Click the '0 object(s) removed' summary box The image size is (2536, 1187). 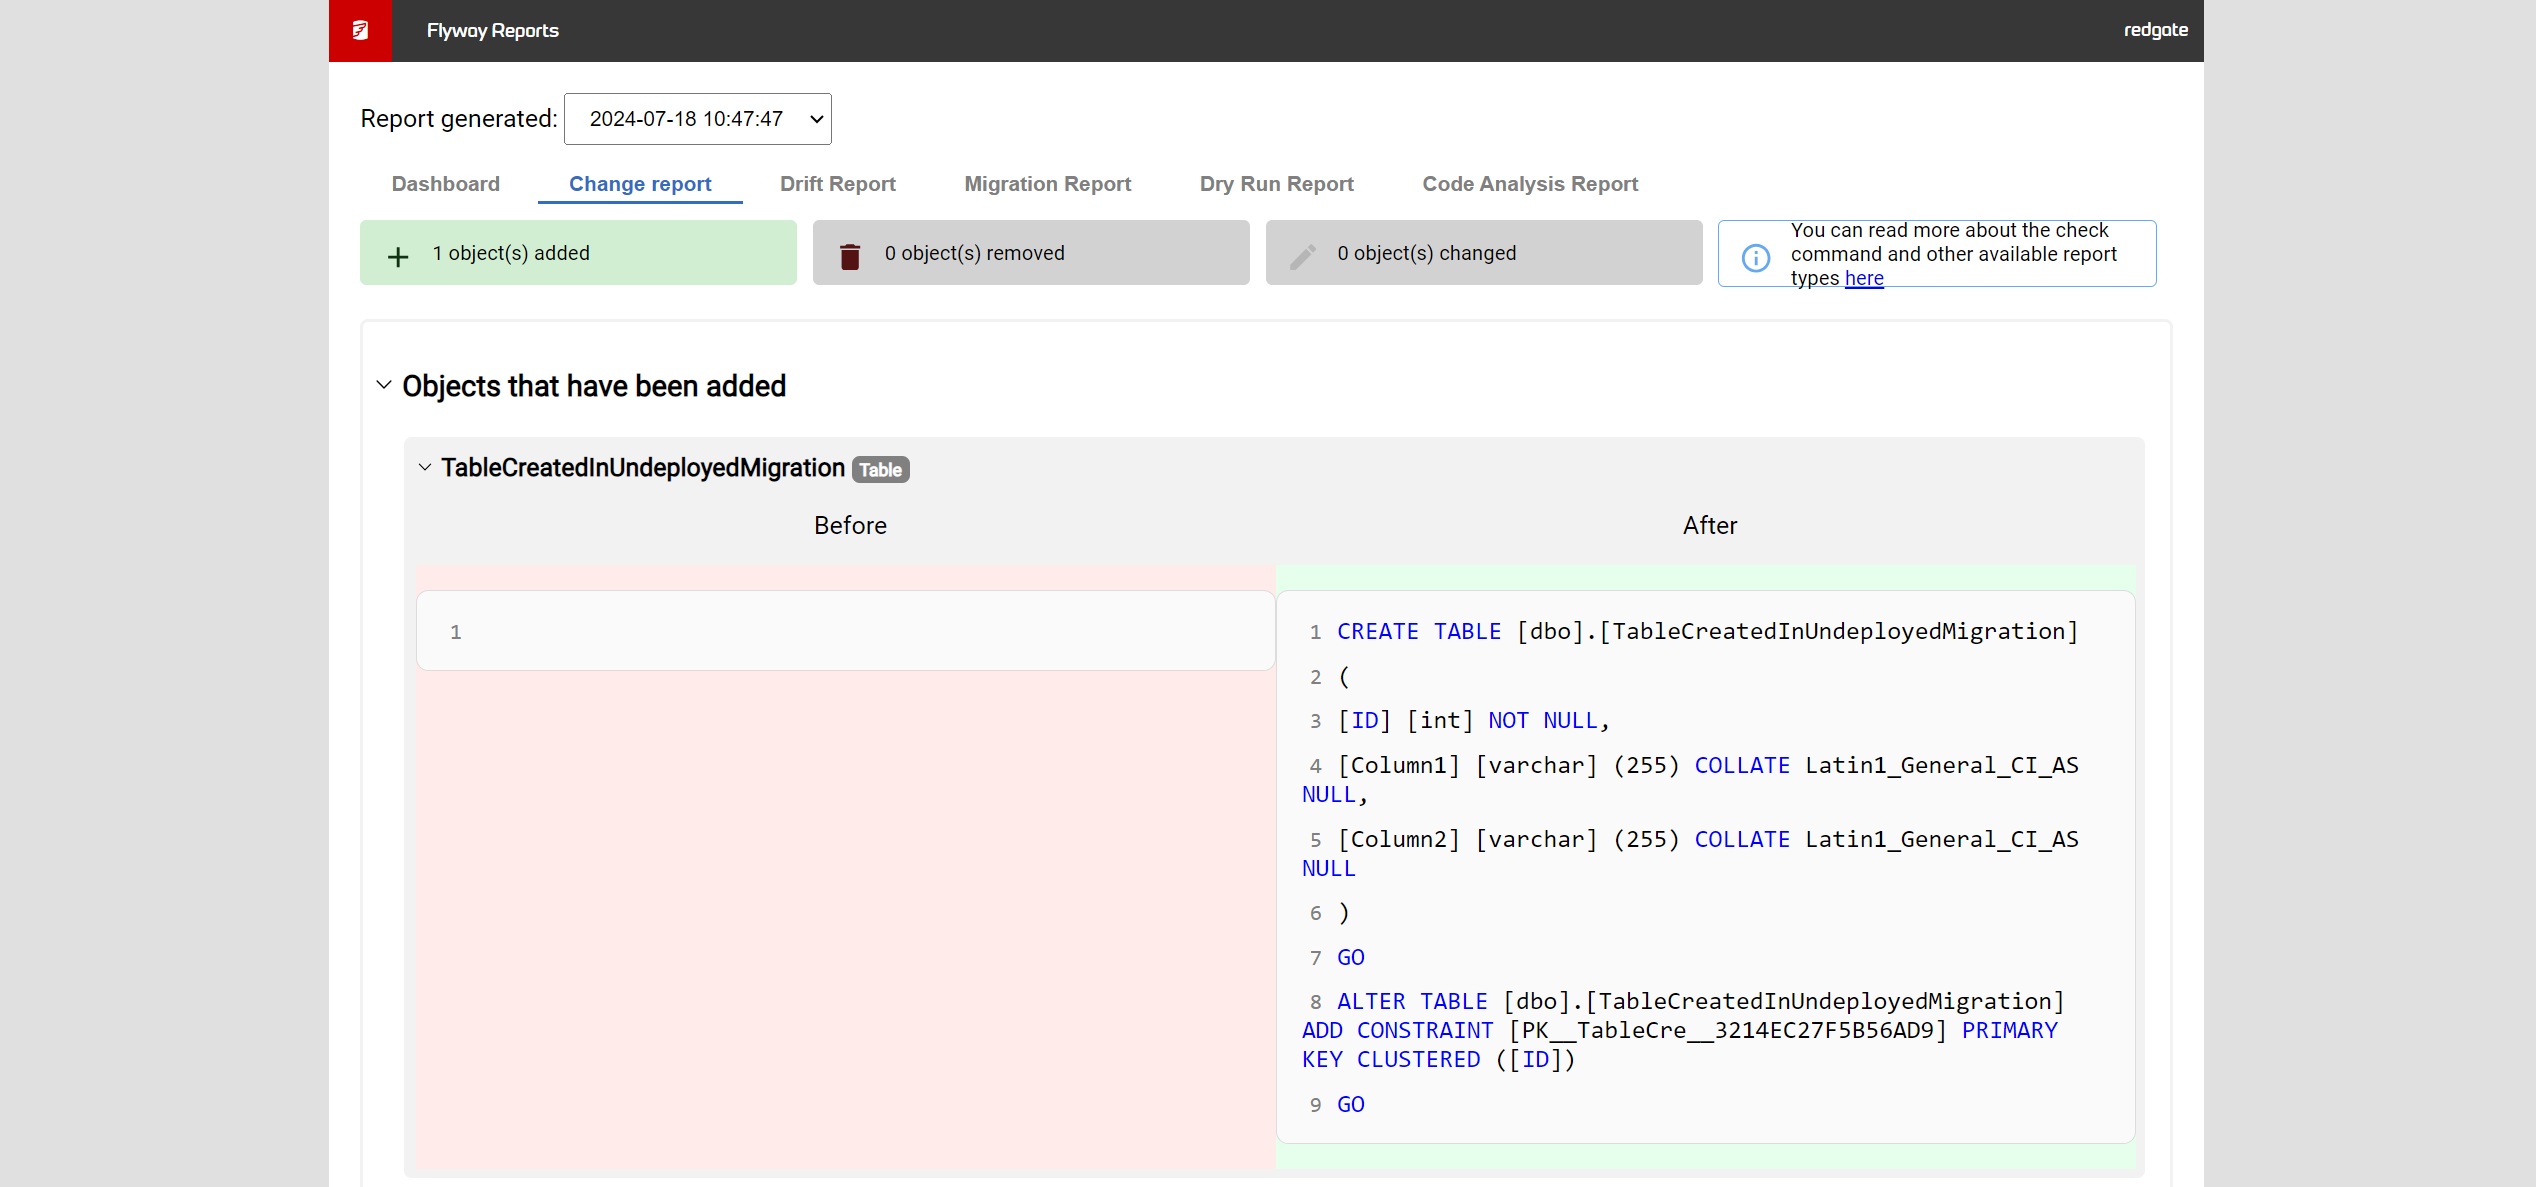(1031, 253)
